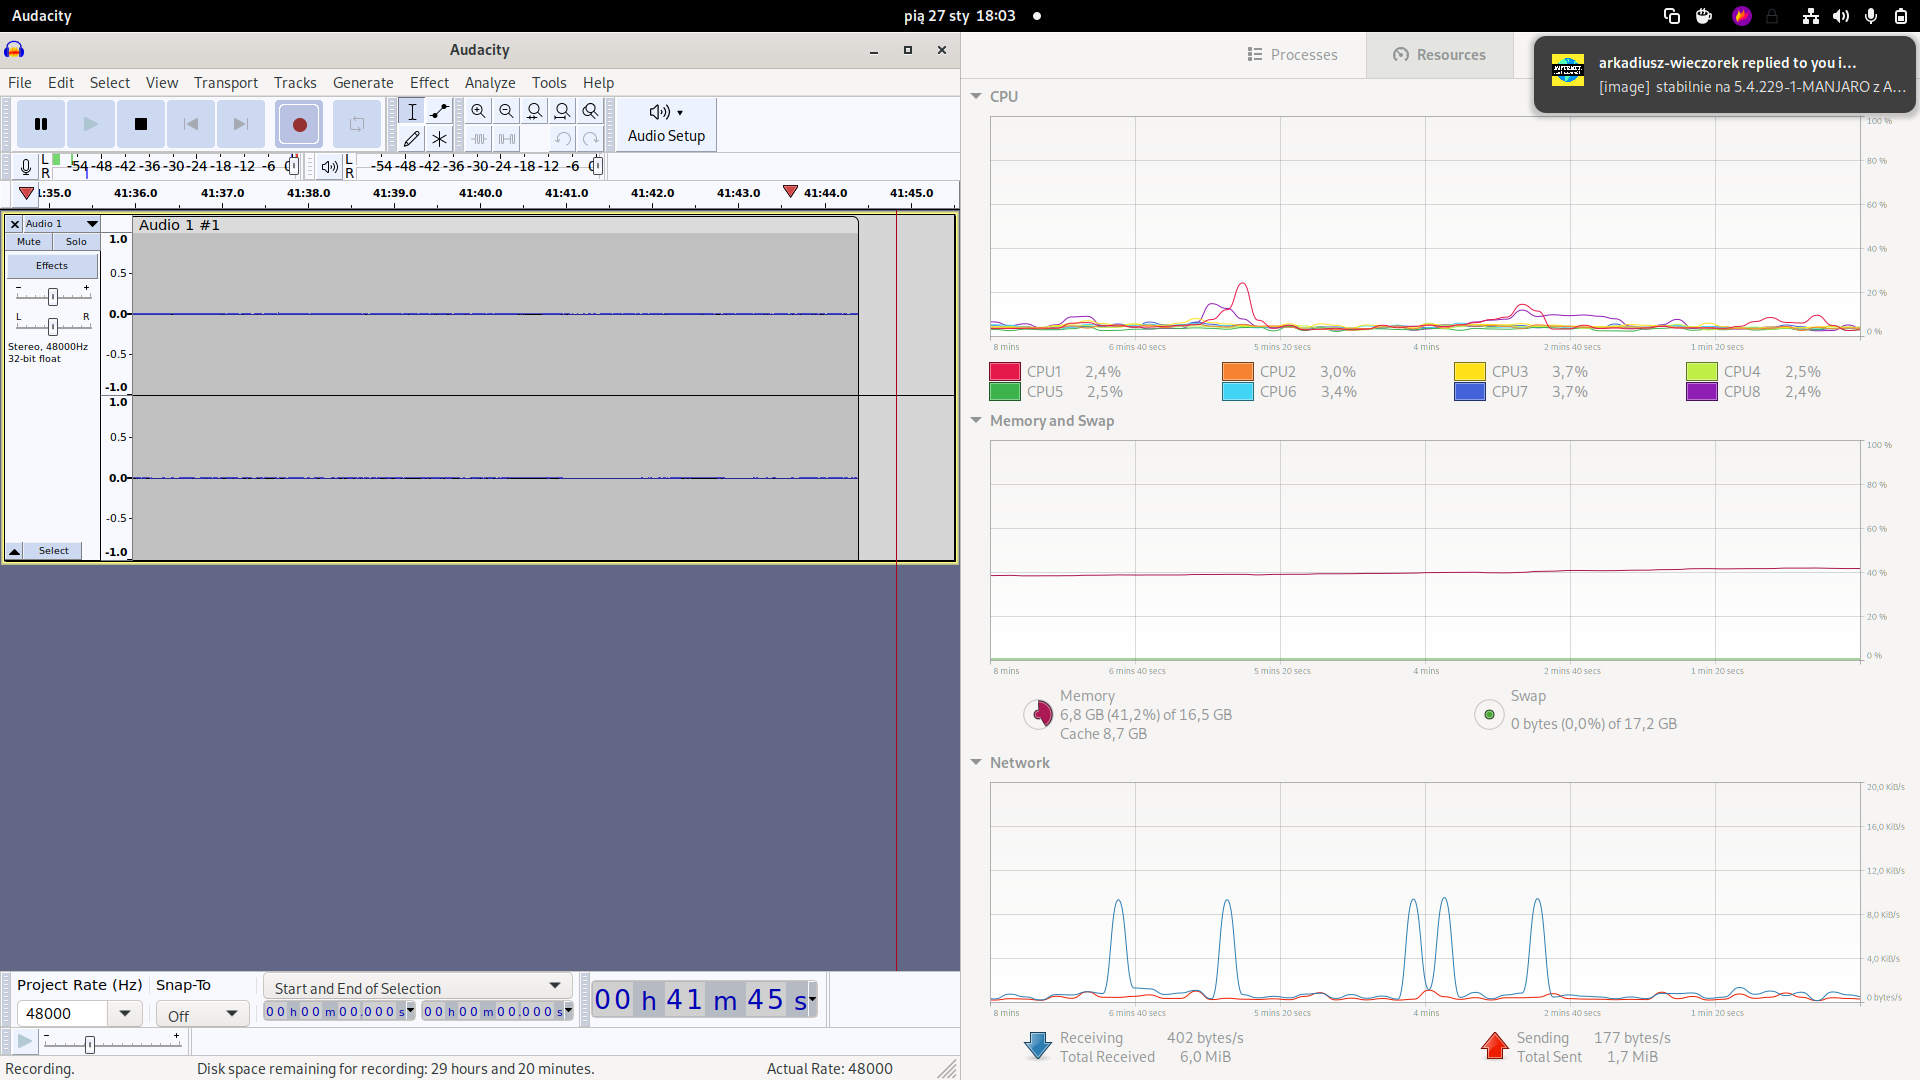Mute the Audio 1 track
The image size is (1920, 1080).
pos(29,242)
